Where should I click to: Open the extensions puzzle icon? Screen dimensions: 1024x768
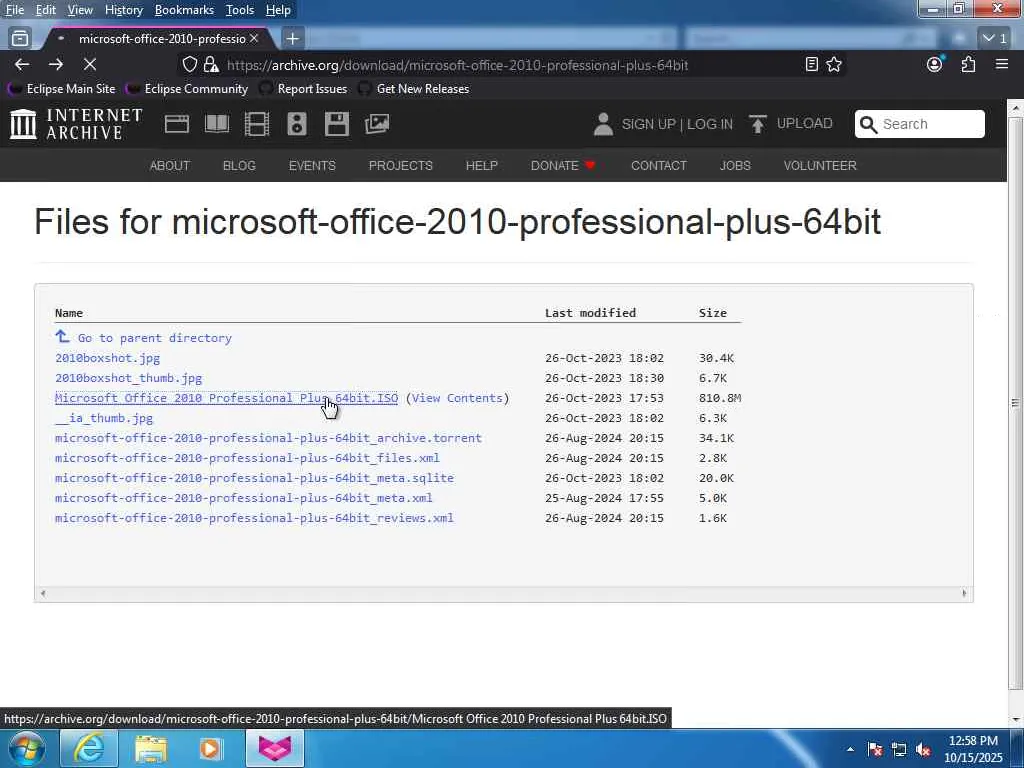(x=968, y=64)
